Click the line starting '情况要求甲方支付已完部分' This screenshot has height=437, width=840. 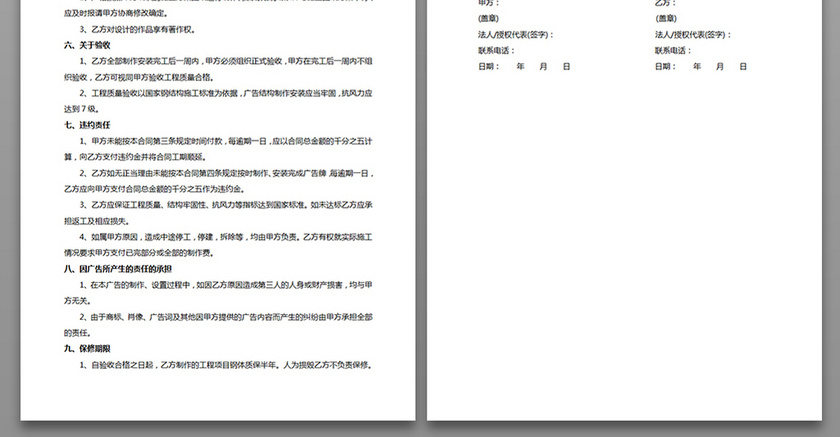(x=139, y=253)
